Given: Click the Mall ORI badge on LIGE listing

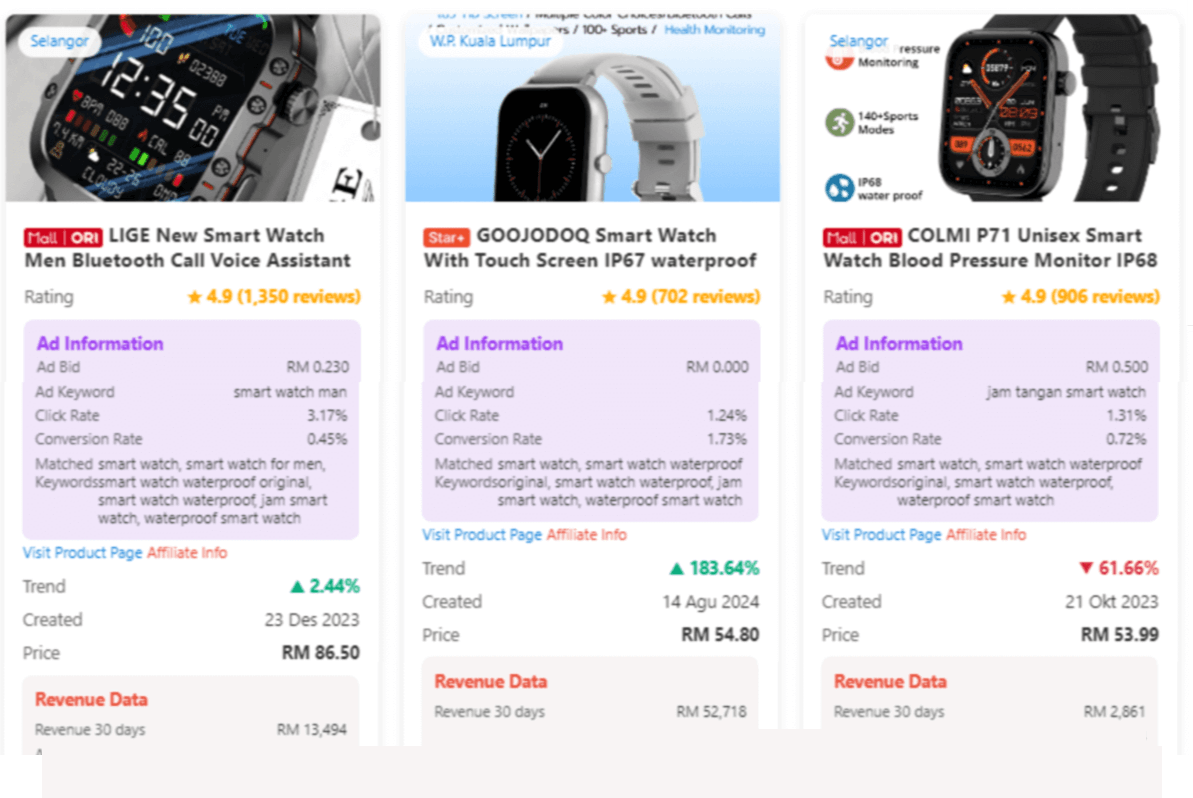Looking at the screenshot, I should tap(63, 237).
